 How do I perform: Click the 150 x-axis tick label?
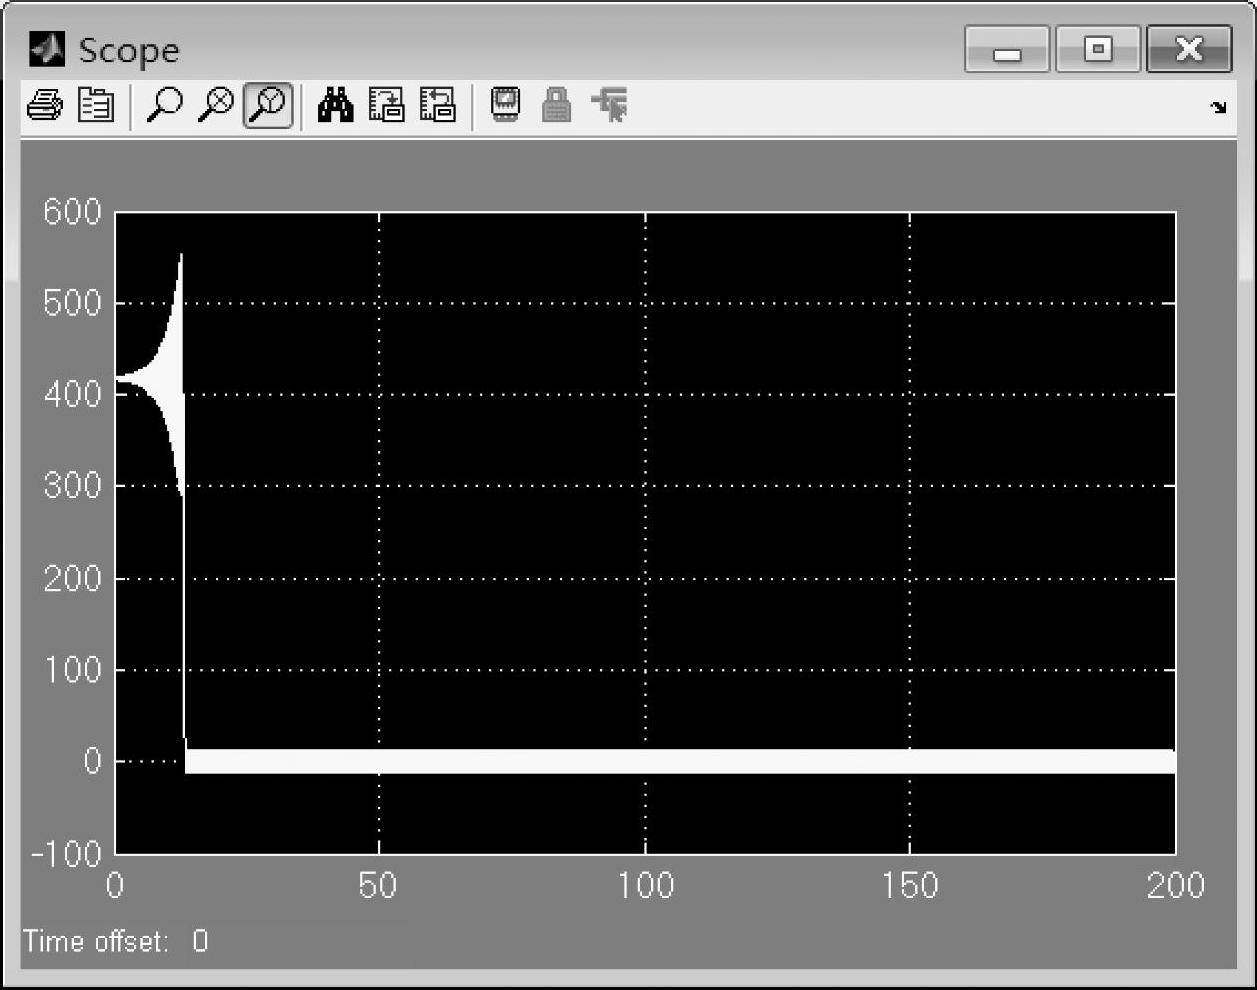[909, 886]
